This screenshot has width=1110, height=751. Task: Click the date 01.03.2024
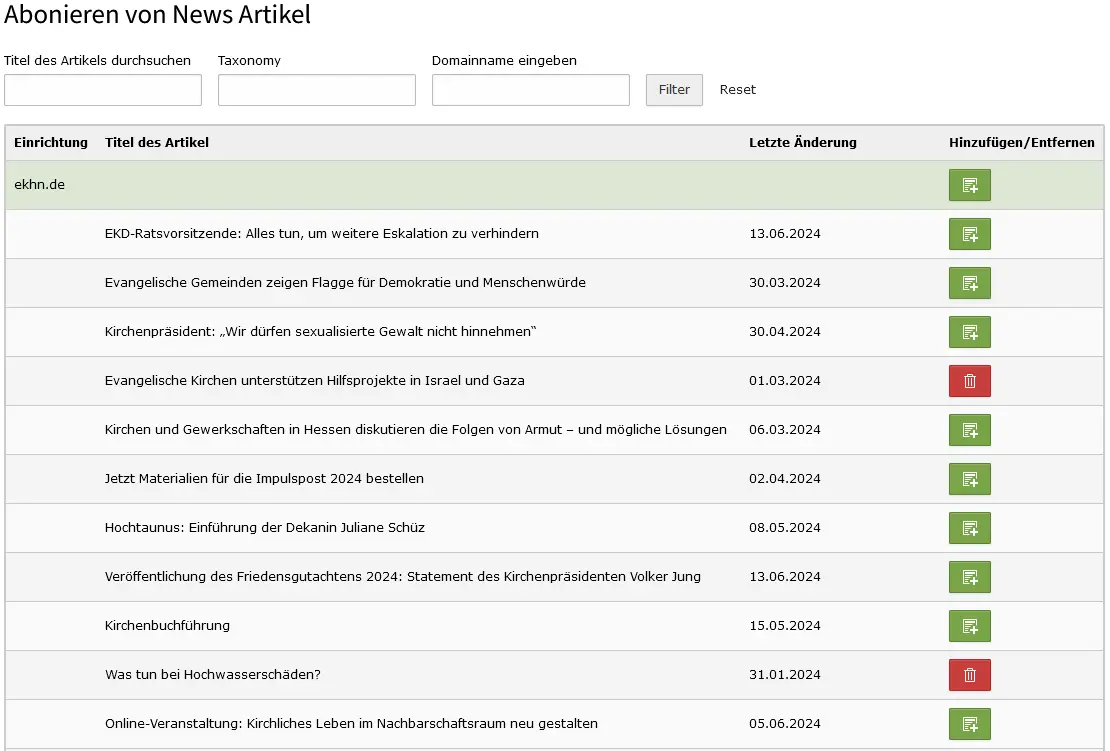coord(784,381)
